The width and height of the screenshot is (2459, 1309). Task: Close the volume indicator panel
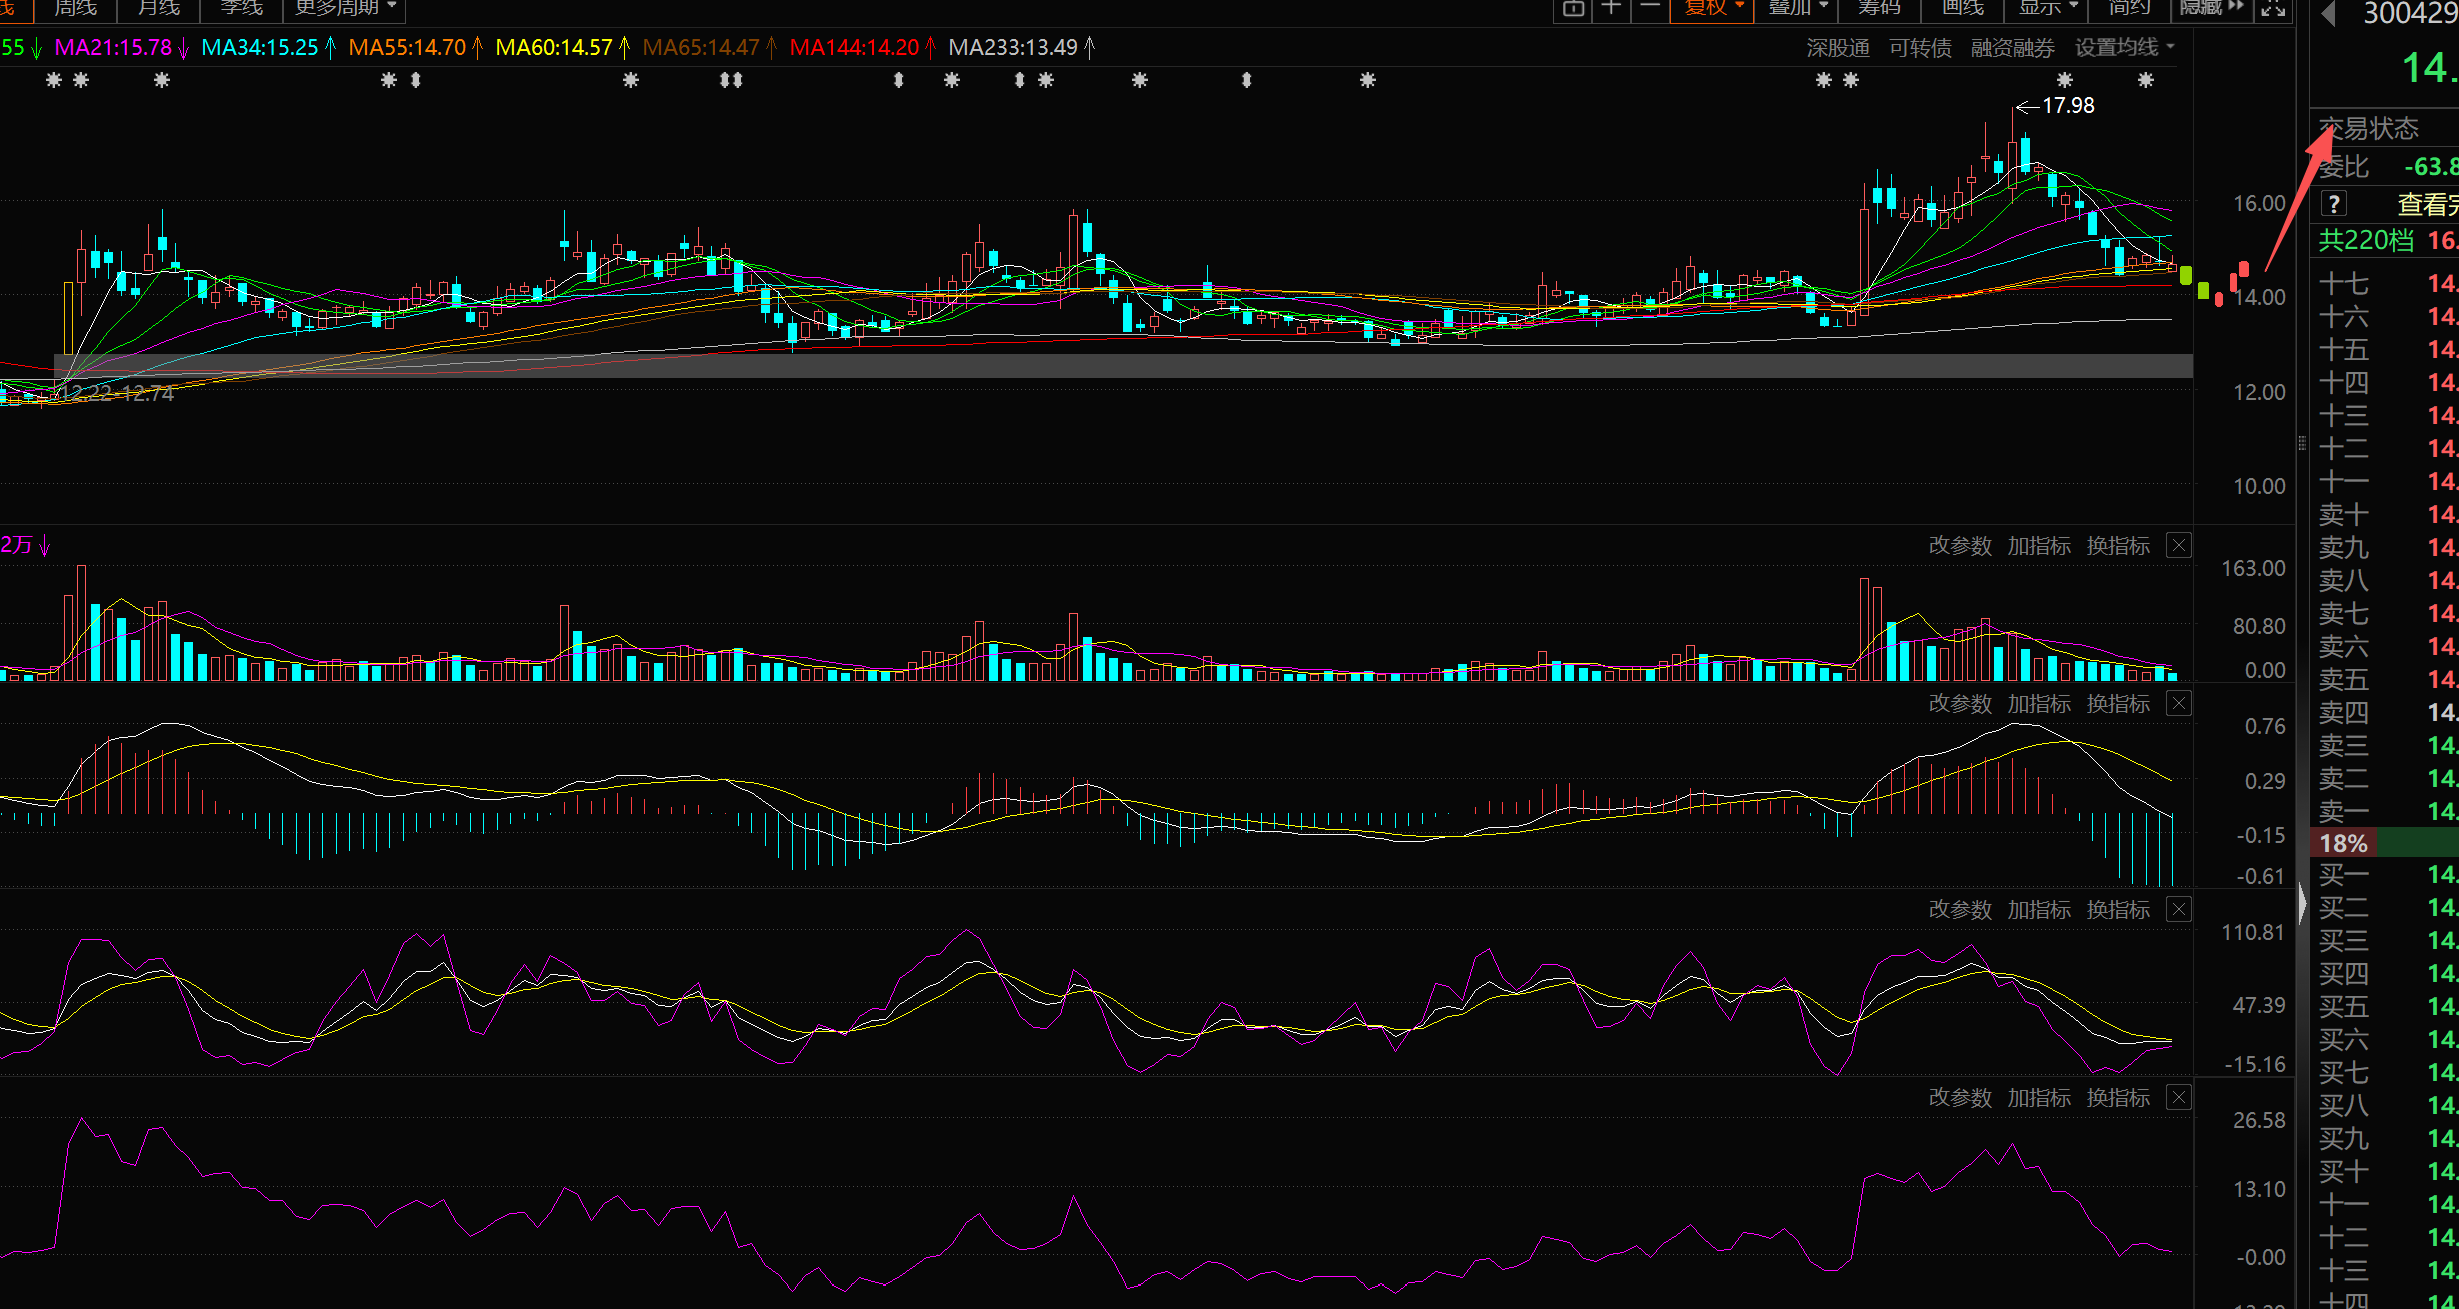tap(2179, 545)
